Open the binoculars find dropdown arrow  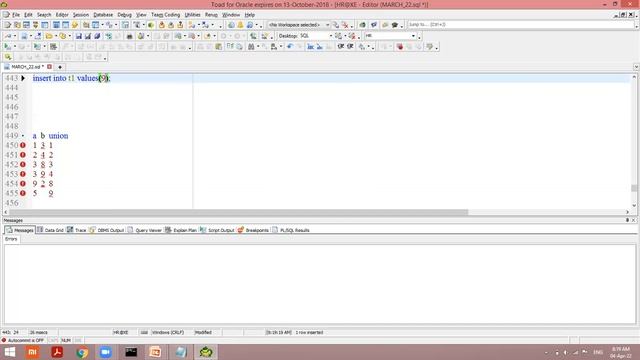coord(258,47)
